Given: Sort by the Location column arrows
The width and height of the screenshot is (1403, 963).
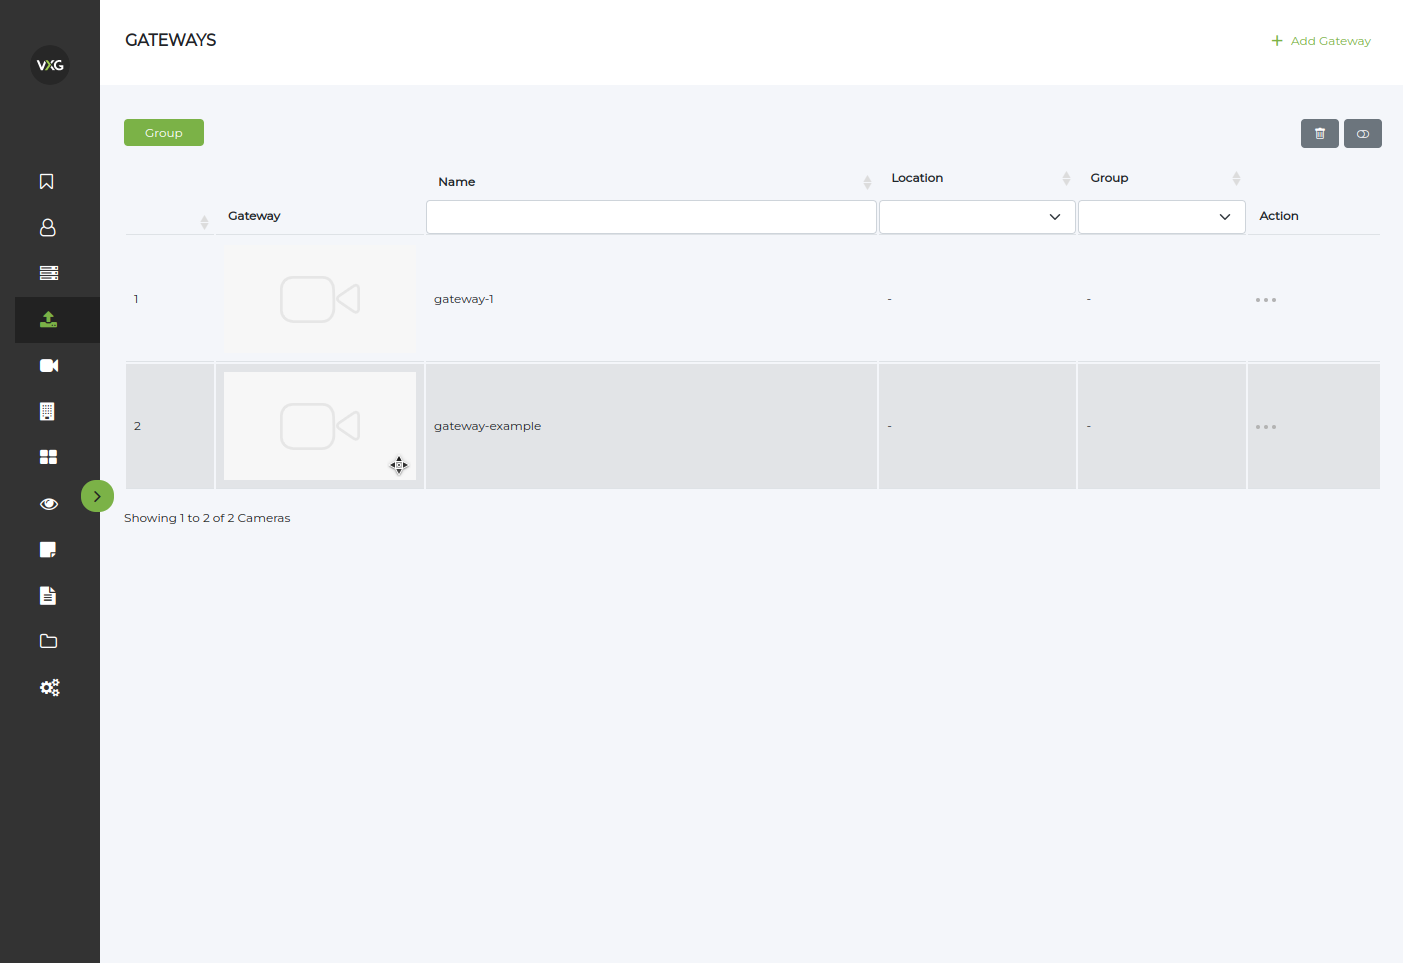Looking at the screenshot, I should coord(1066,178).
